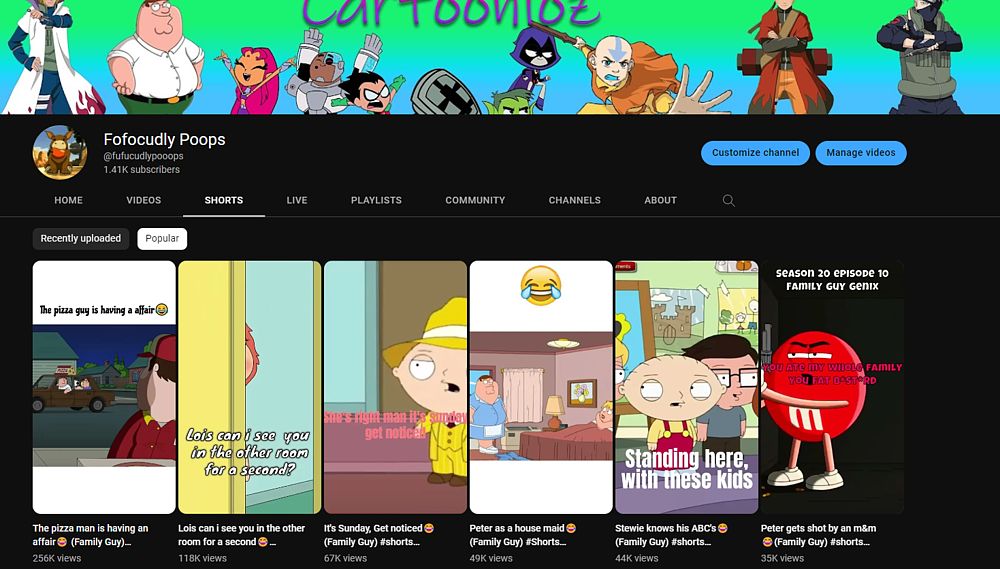Click the Manage videos button
Viewport: 1000px width, 569px height.
click(861, 153)
